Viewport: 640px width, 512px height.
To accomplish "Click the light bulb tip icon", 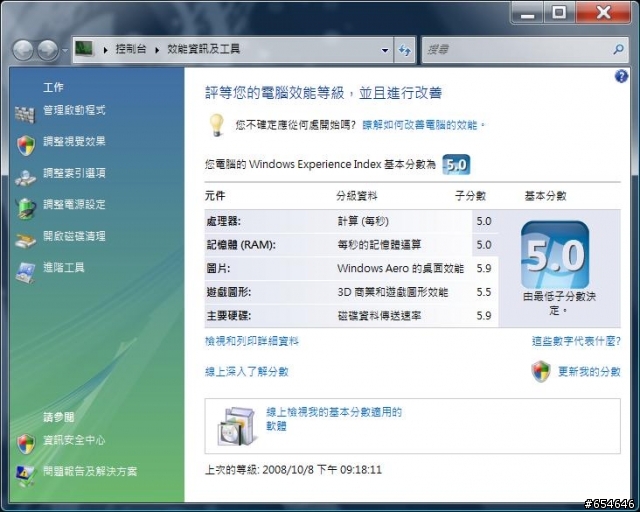I will (217, 125).
